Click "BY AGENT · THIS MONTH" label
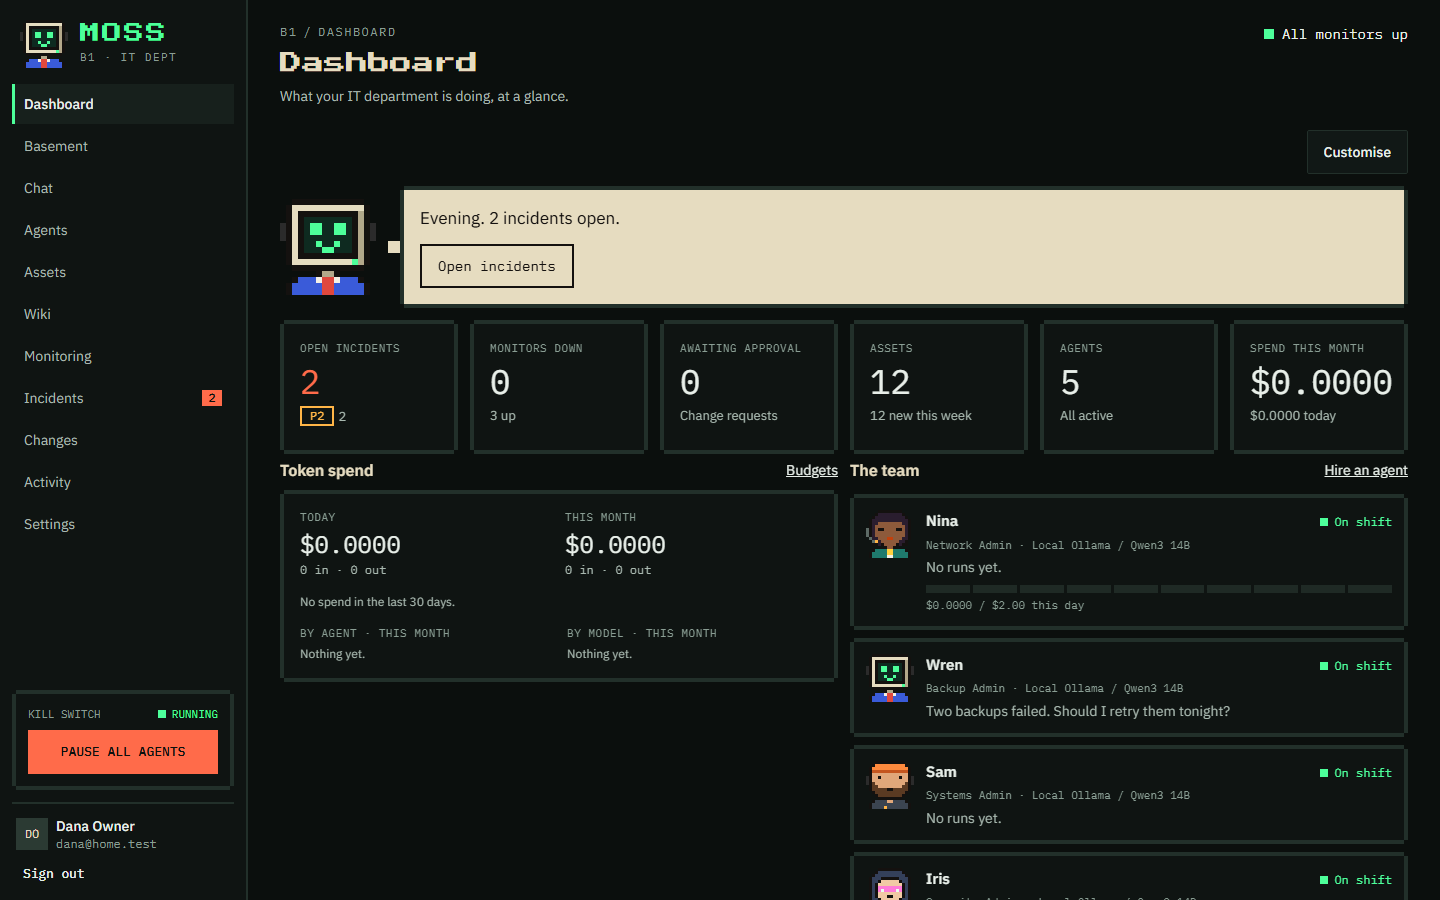 point(375,633)
